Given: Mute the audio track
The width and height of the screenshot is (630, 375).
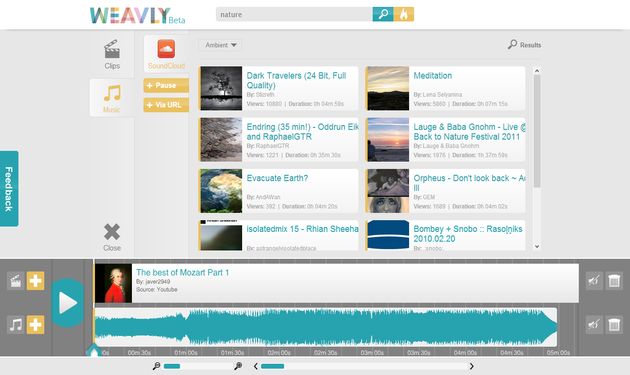Looking at the screenshot, I should tap(594, 324).
